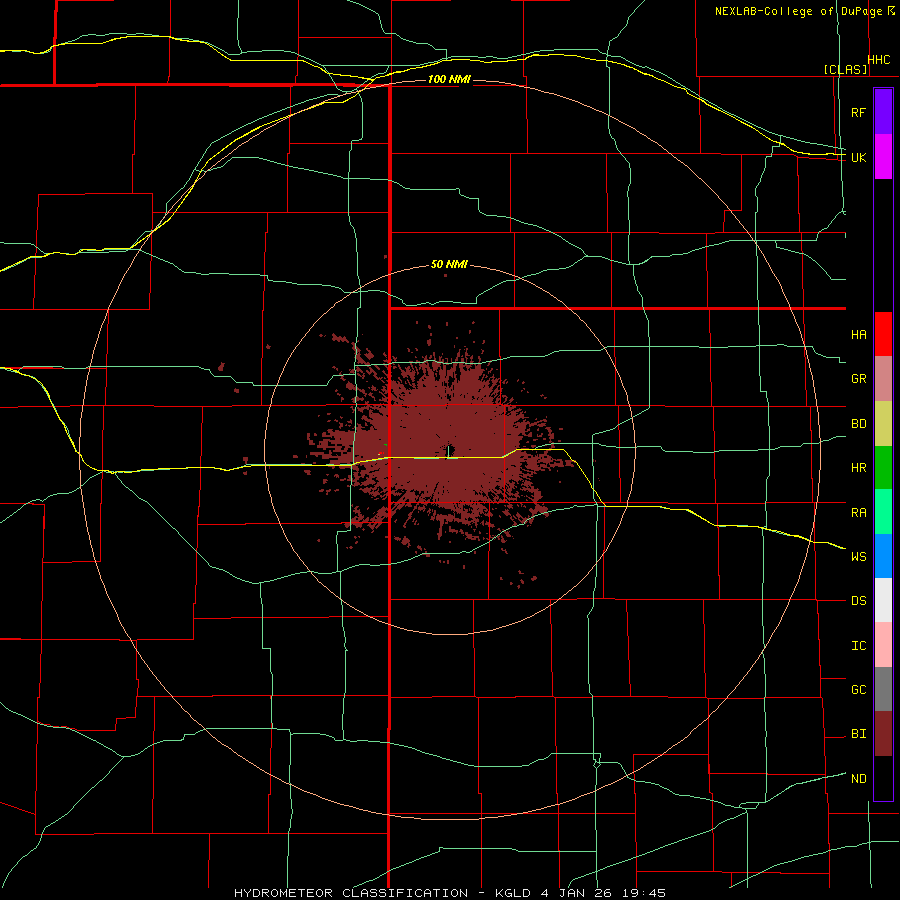The width and height of the screenshot is (900, 900).
Task: Click the 19:45 timestamp
Action: (x=646, y=893)
